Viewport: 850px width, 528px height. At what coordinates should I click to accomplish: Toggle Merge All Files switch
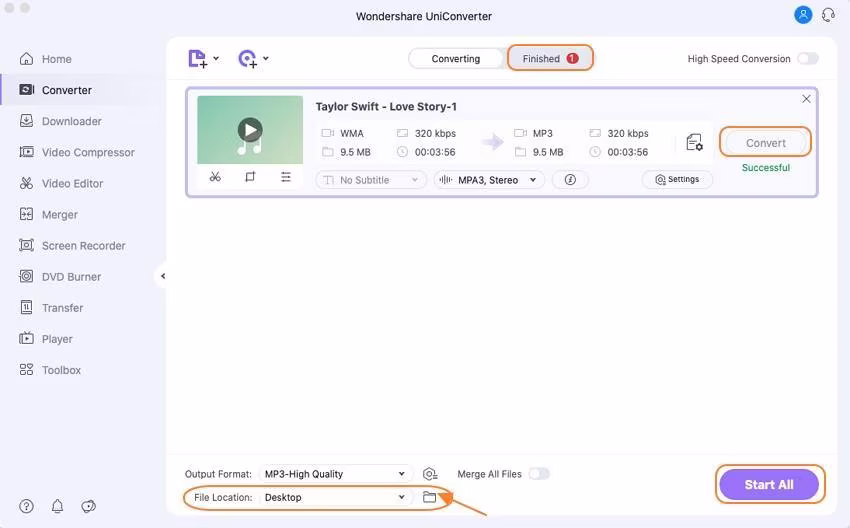(539, 474)
